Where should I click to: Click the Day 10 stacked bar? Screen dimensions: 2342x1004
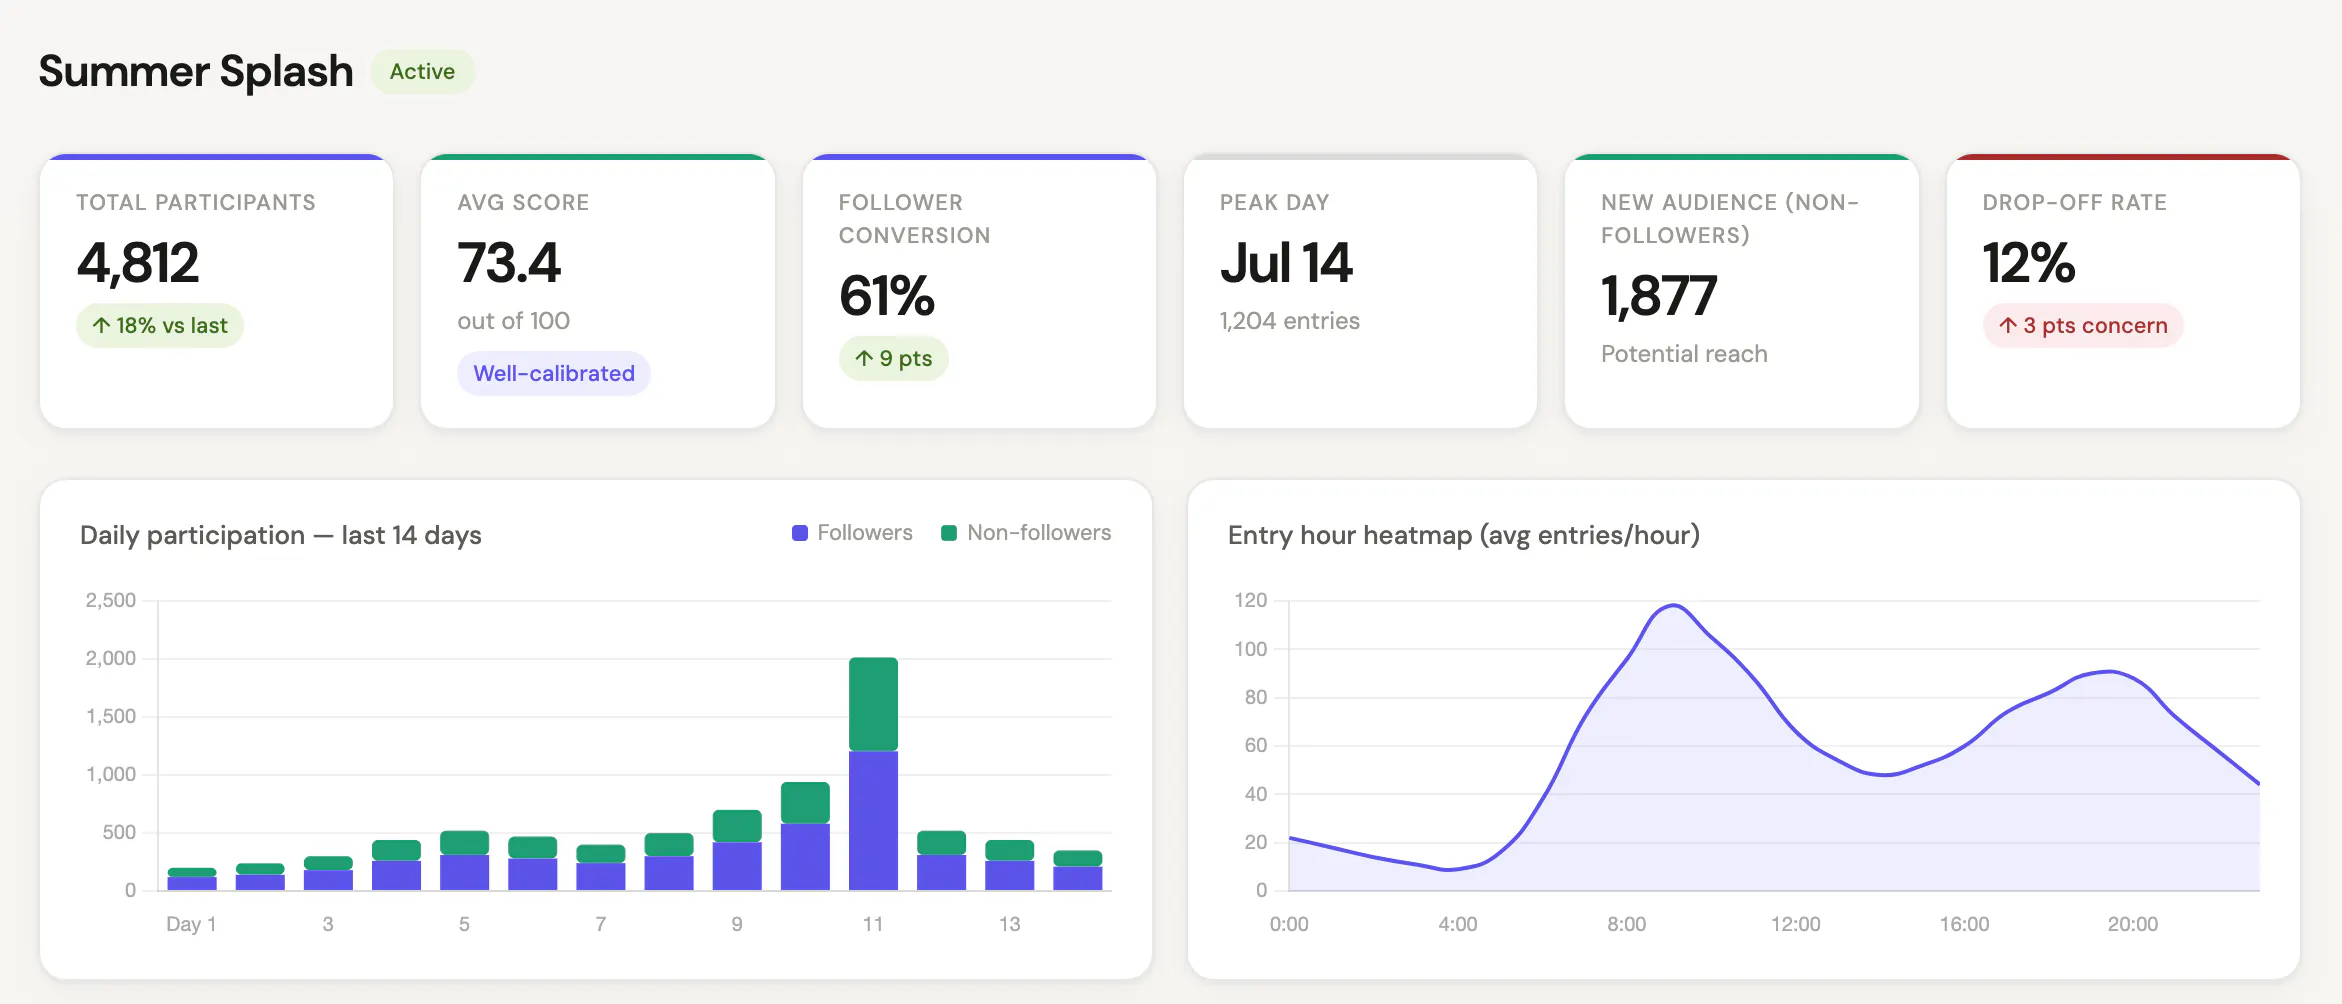click(x=805, y=836)
